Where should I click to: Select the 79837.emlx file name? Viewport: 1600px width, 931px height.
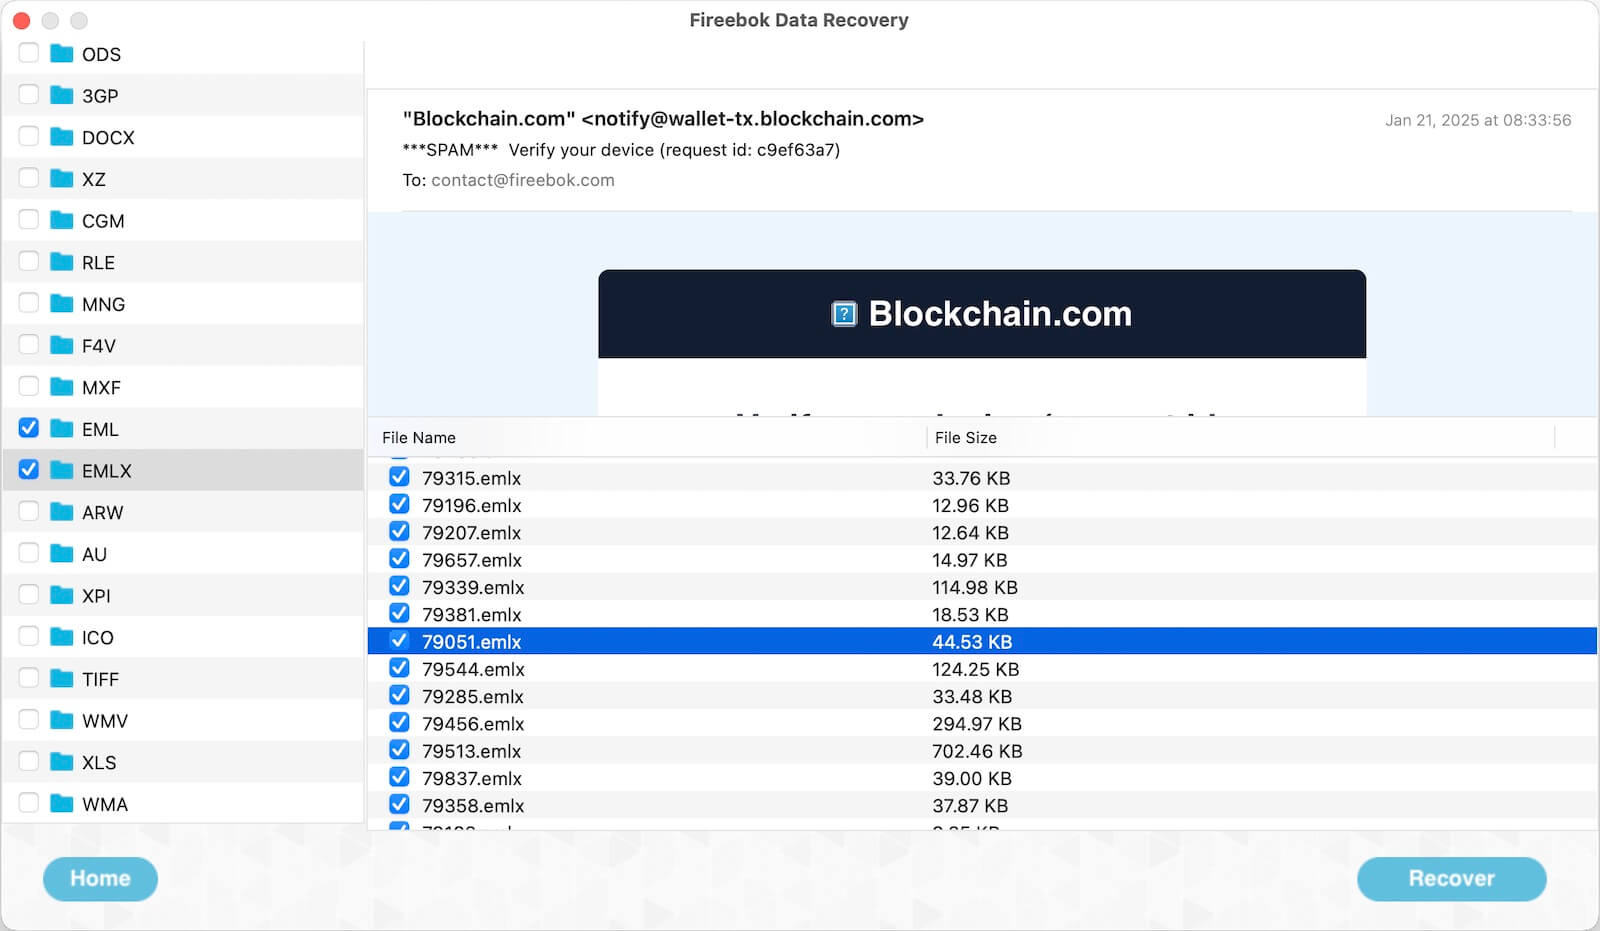click(472, 778)
